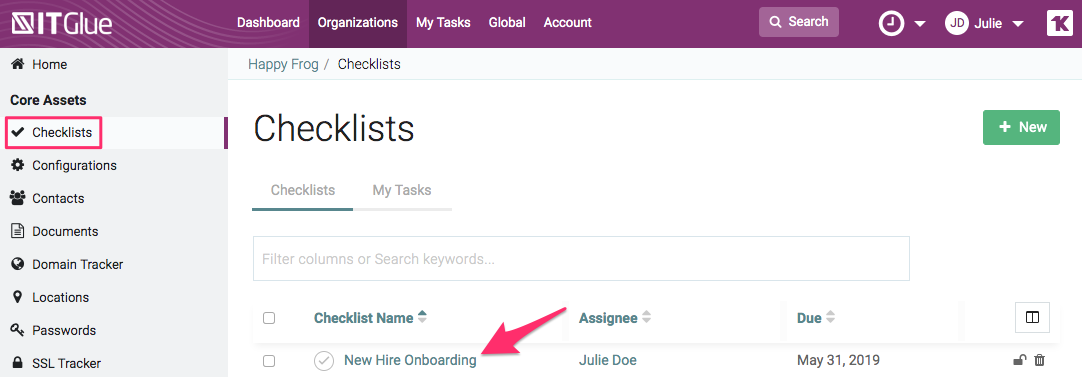Viewport: 1082px width, 377px height.
Task: Select the Organizations nav tab
Action: pos(357,23)
